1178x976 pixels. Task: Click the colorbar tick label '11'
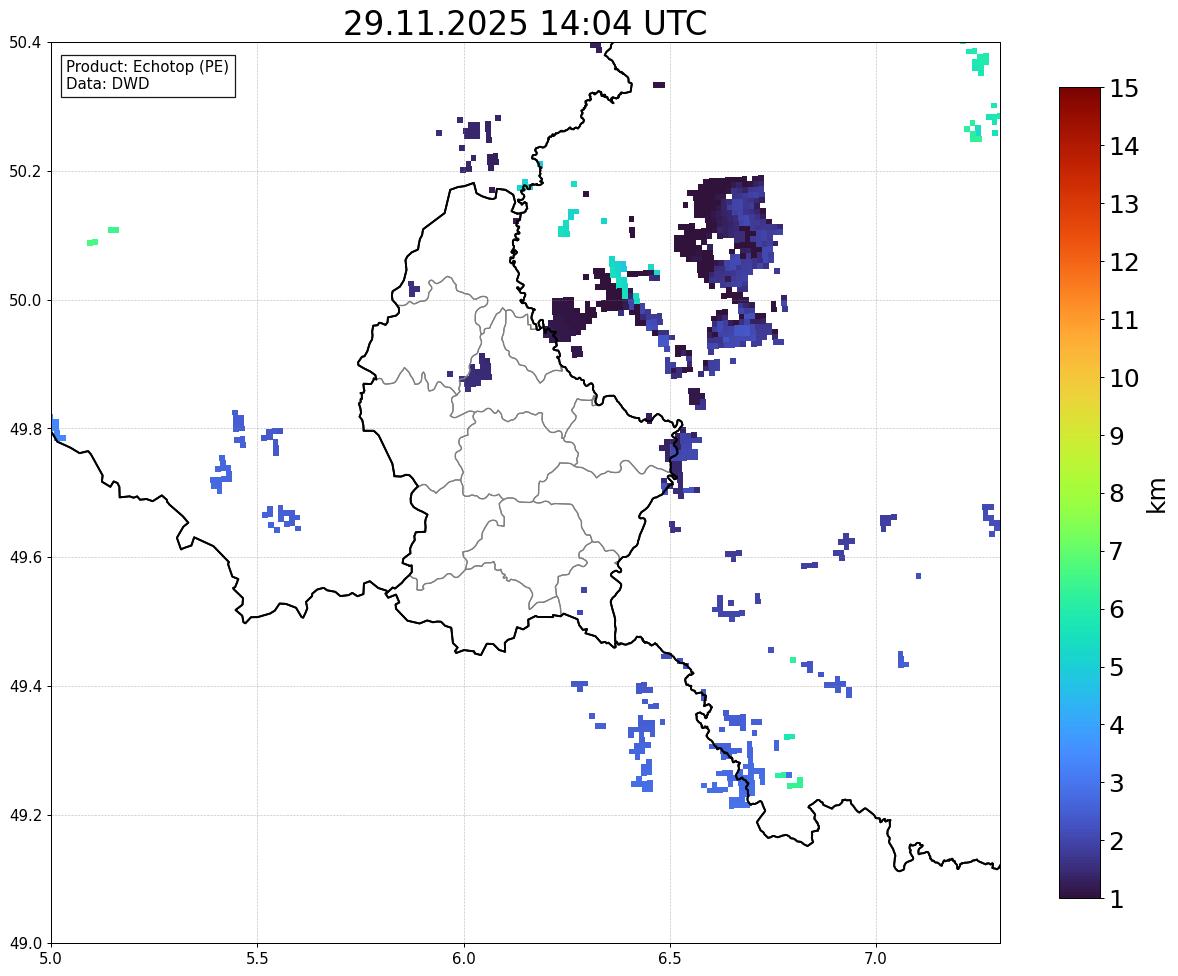coord(1124,320)
